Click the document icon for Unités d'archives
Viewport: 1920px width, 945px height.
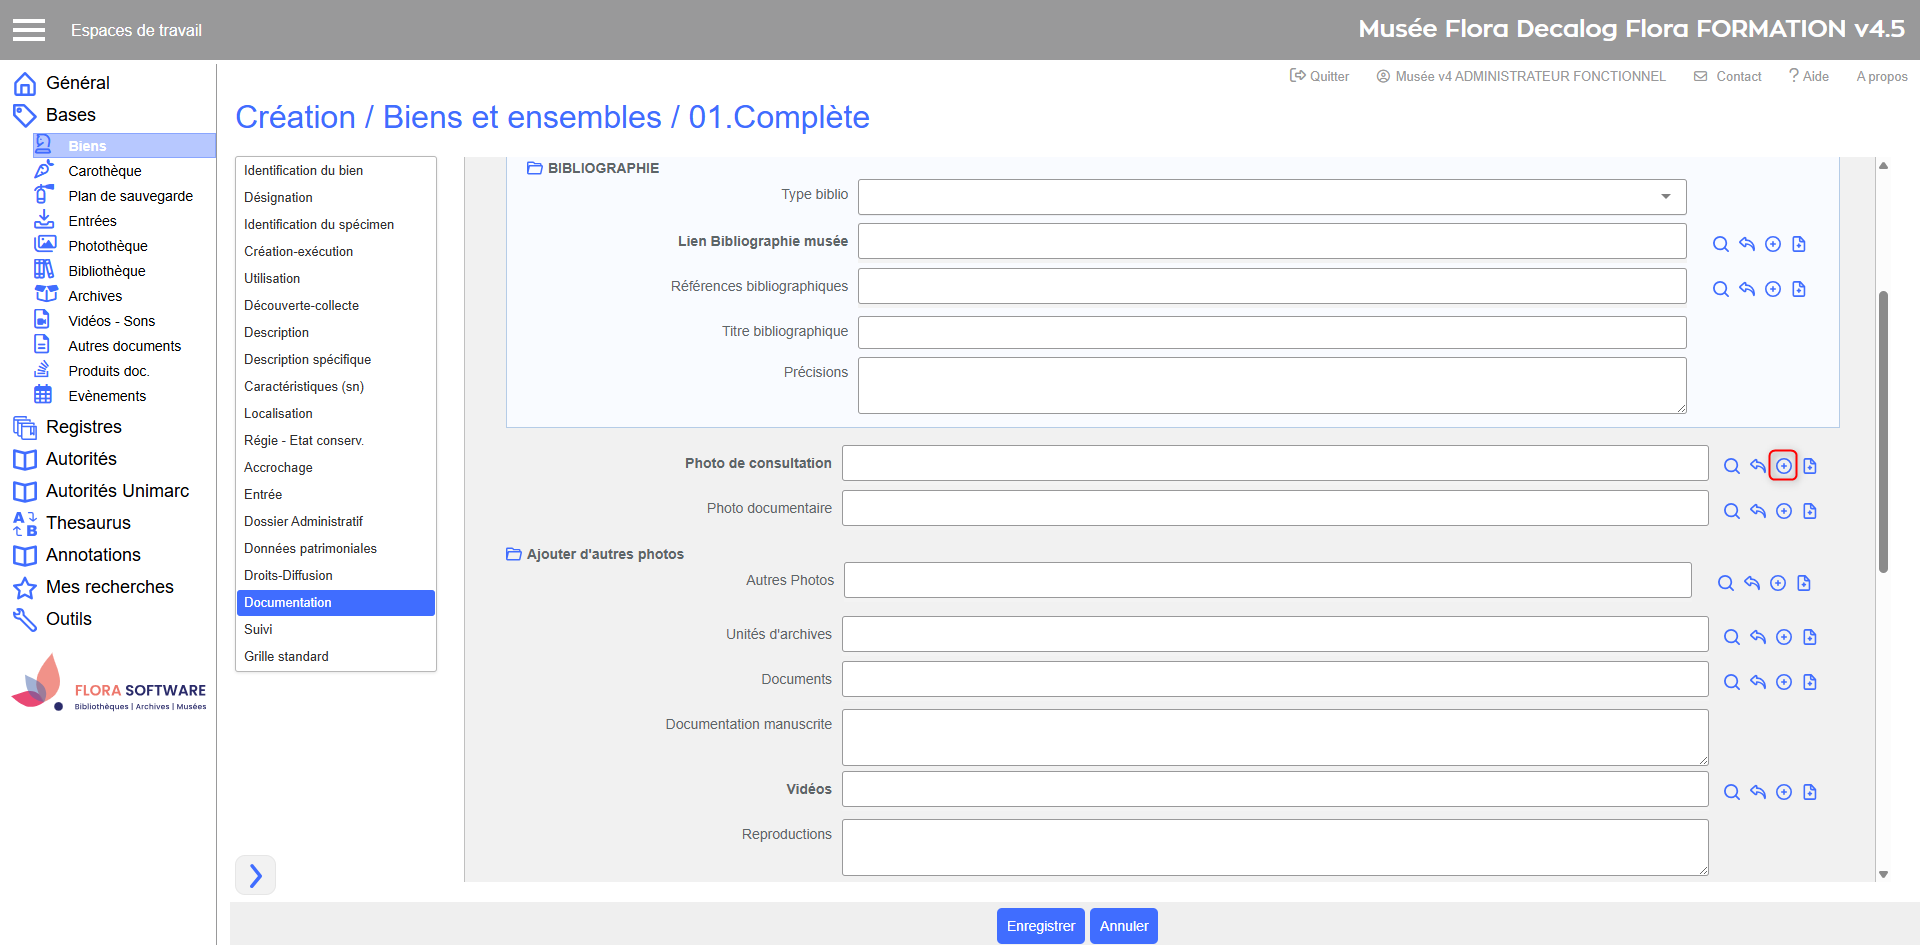point(1809,637)
